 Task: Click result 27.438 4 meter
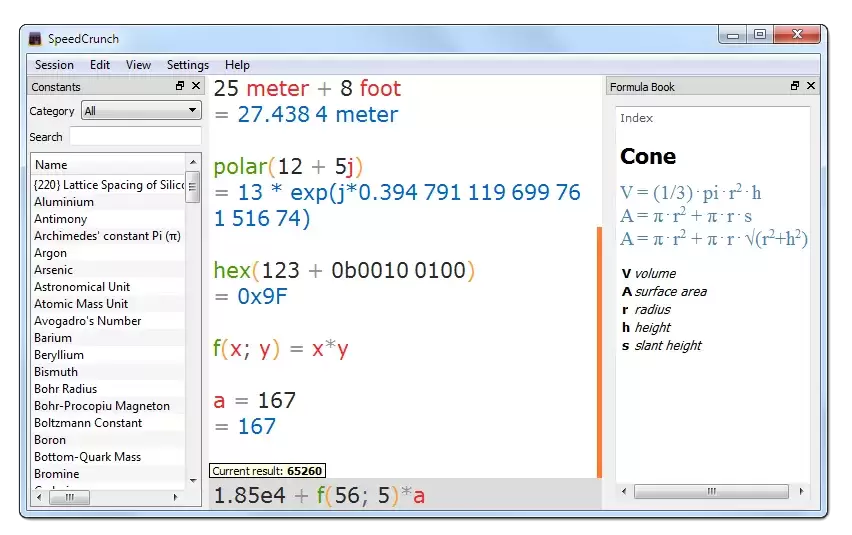317,115
